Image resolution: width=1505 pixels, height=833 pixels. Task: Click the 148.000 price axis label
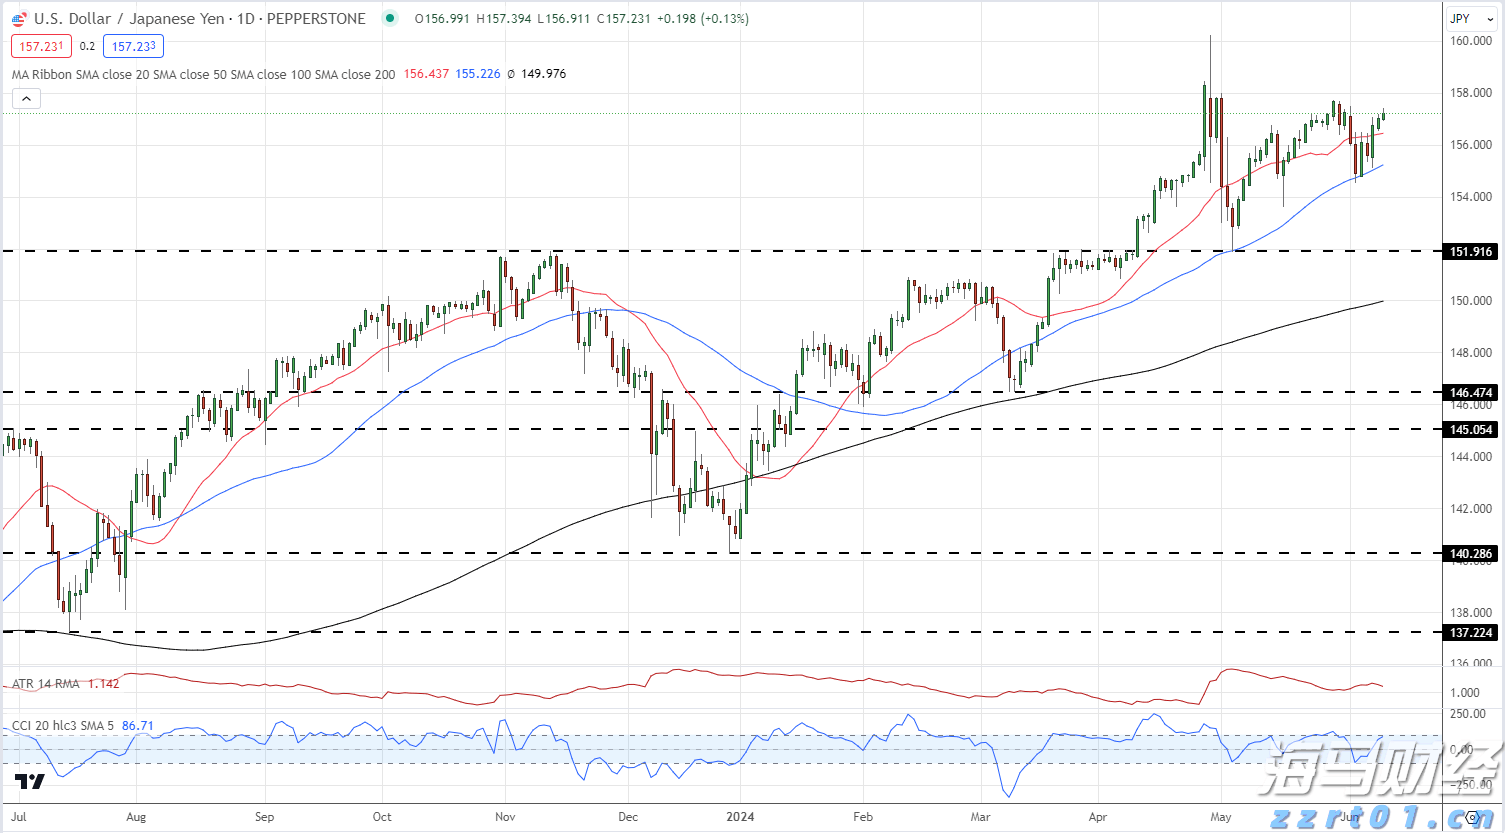1471,353
